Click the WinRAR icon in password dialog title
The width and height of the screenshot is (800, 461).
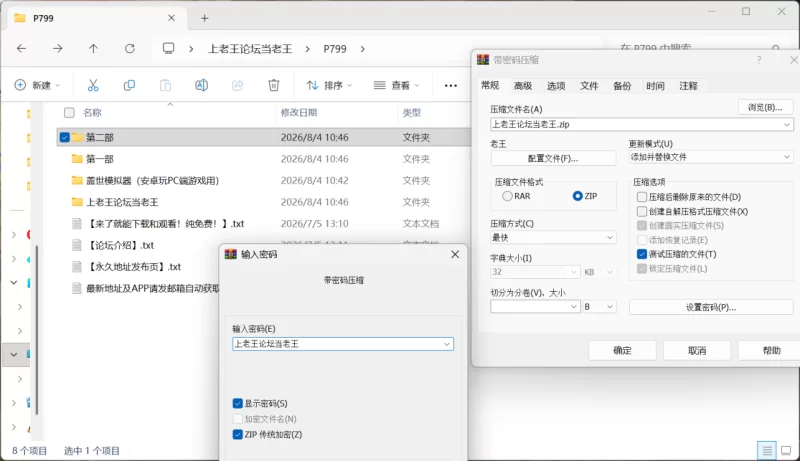coord(231,254)
